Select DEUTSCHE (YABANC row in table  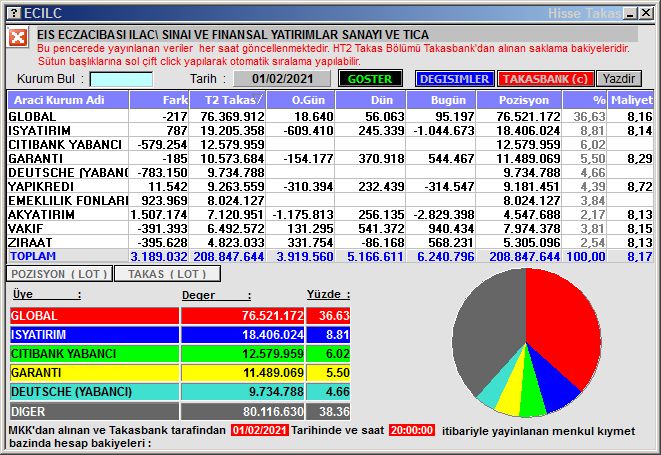(x=330, y=172)
